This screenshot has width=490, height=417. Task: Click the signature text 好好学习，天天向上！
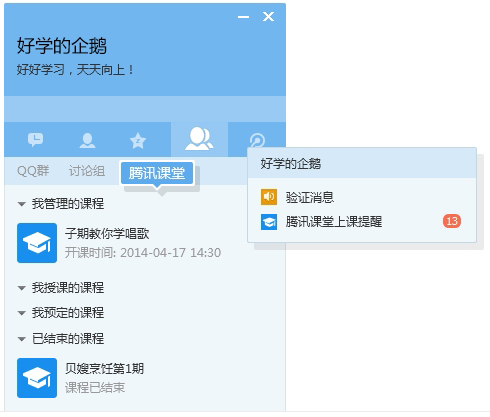click(76, 70)
